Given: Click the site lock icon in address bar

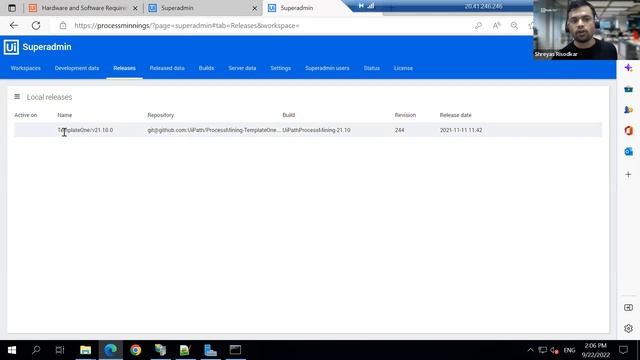Looking at the screenshot, I should (63, 25).
